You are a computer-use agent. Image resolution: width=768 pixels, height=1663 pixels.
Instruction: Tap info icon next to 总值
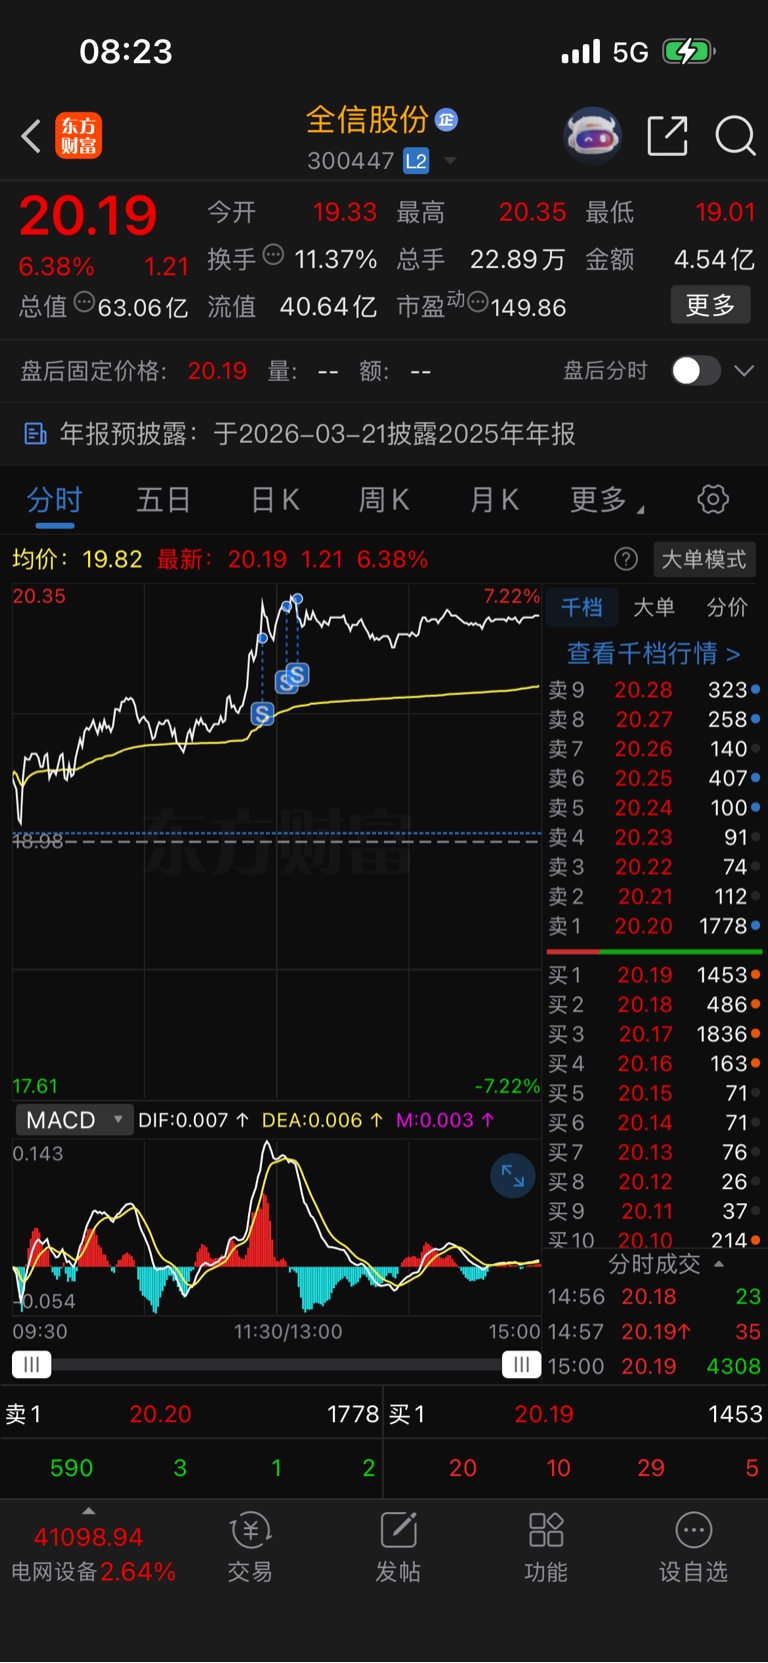coord(84,301)
